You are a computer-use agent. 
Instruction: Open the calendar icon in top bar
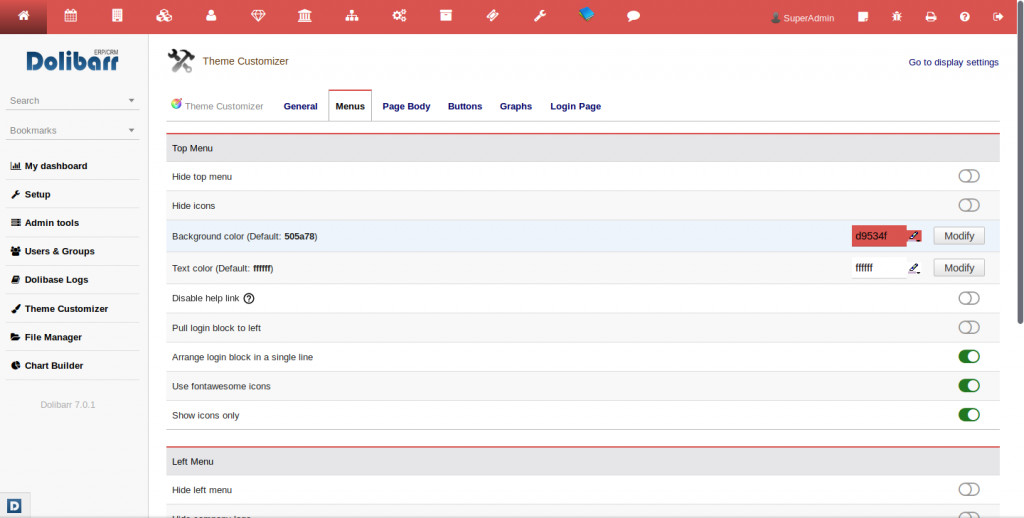(x=70, y=16)
